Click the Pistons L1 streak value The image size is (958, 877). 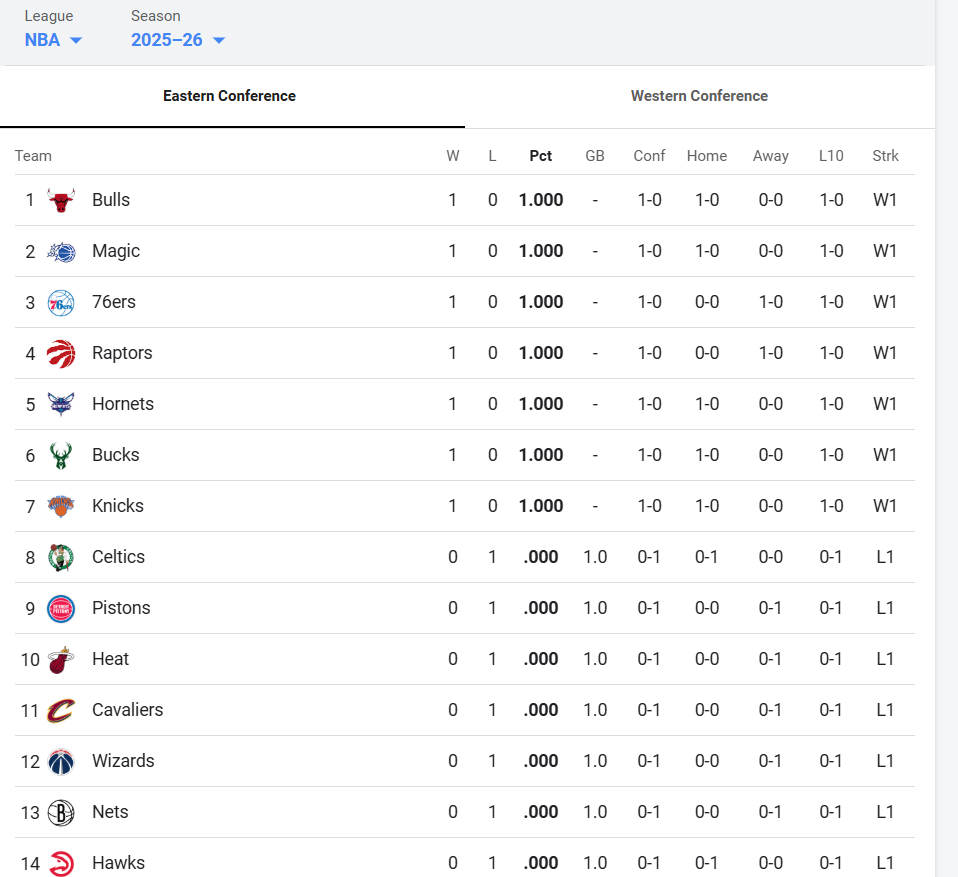885,608
